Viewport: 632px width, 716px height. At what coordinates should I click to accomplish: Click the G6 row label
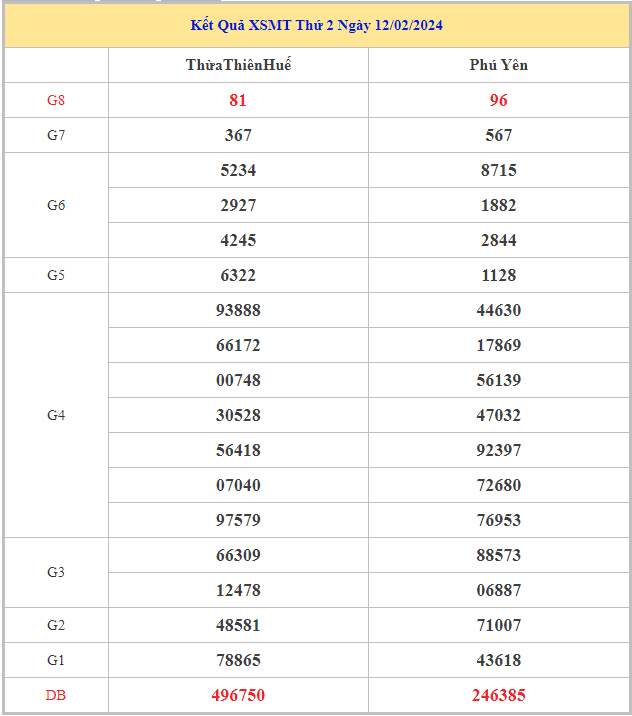(56, 205)
